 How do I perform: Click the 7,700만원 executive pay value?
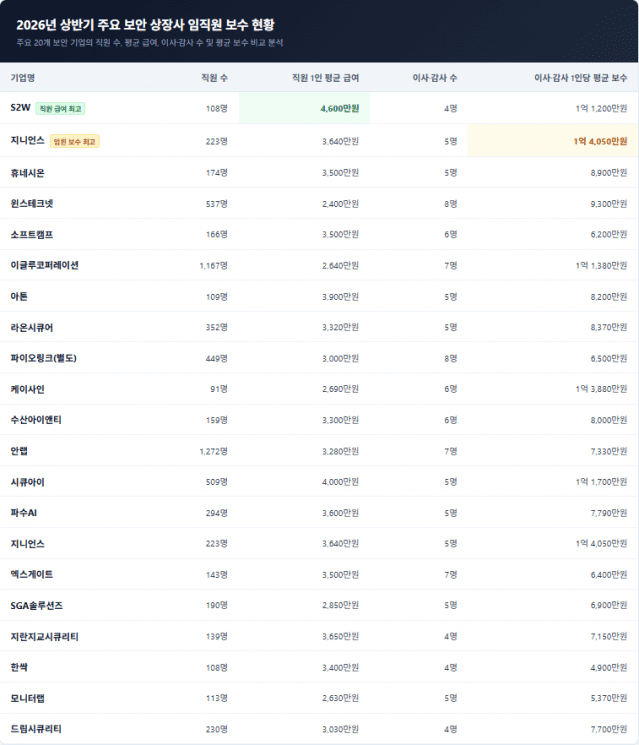click(609, 729)
